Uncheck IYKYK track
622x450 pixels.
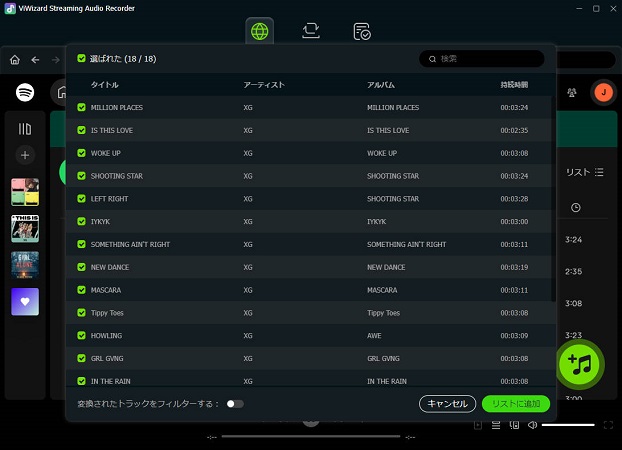pyautogui.click(x=81, y=221)
